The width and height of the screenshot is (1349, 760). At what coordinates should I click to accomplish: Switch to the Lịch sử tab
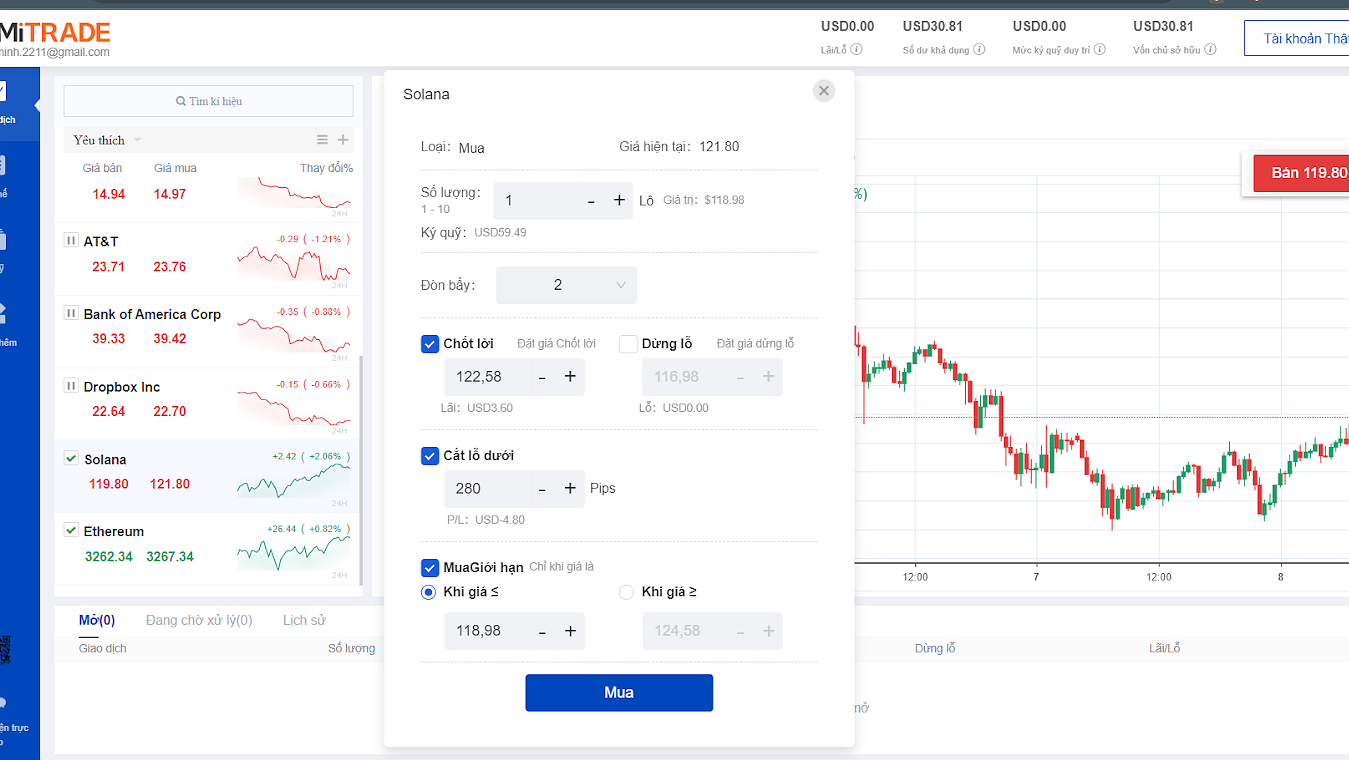pyautogui.click(x=304, y=620)
